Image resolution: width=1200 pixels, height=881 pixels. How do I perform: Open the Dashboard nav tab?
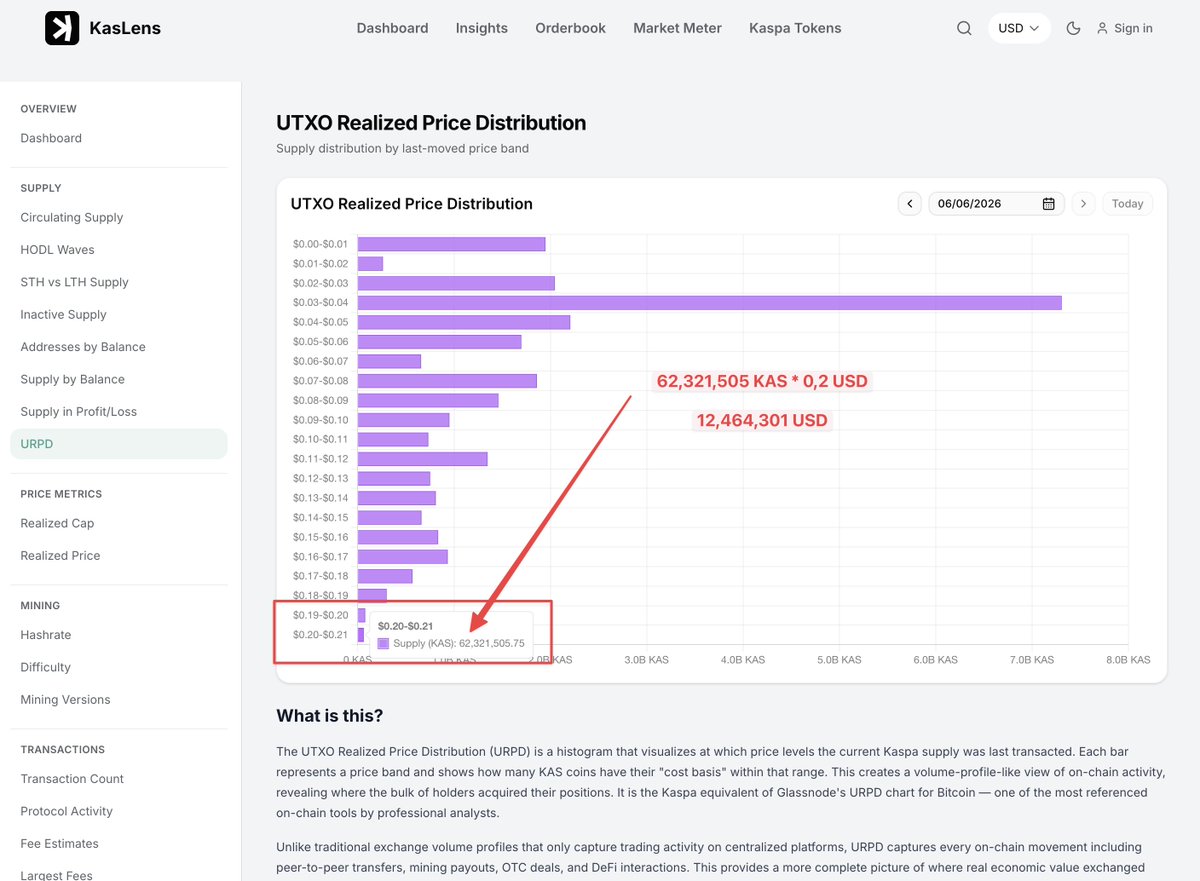click(392, 28)
